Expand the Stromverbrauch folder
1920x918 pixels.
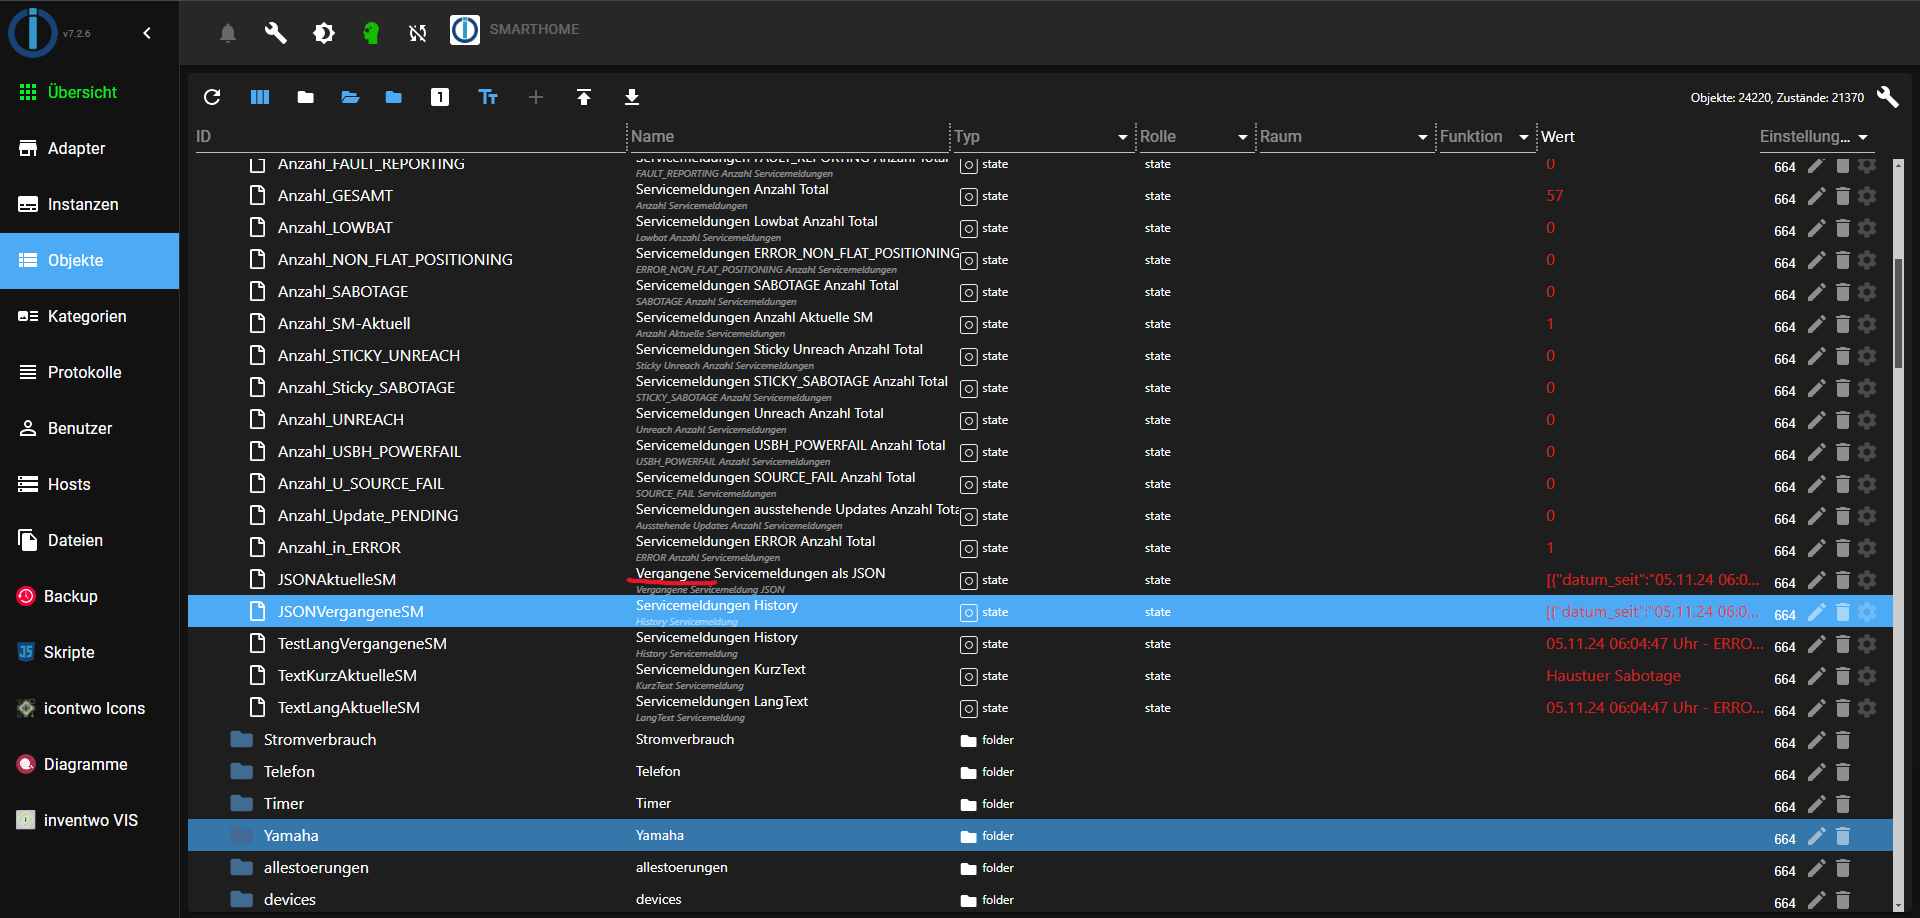(241, 740)
